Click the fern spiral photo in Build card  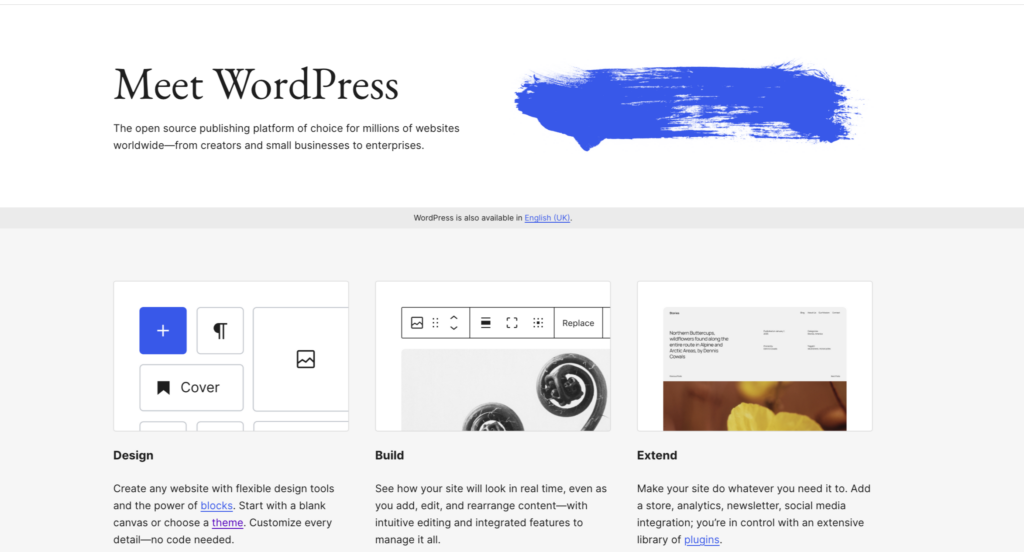point(505,390)
